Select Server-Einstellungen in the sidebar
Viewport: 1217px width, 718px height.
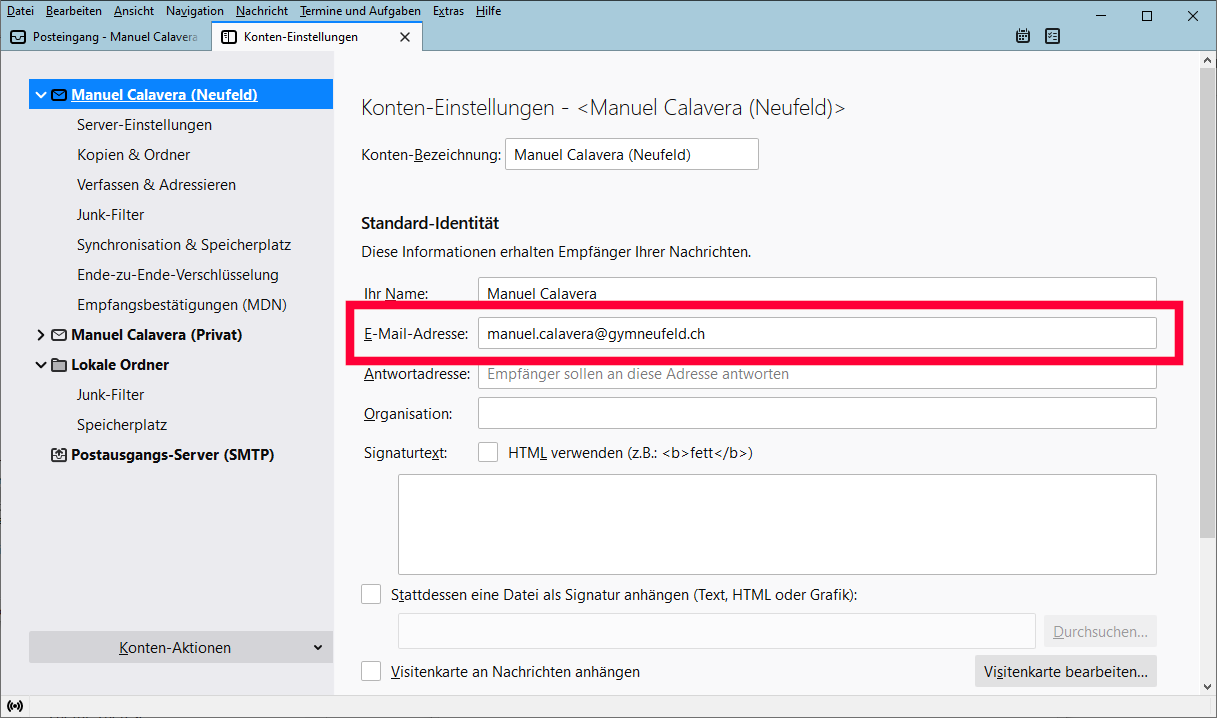pyautogui.click(x=144, y=125)
